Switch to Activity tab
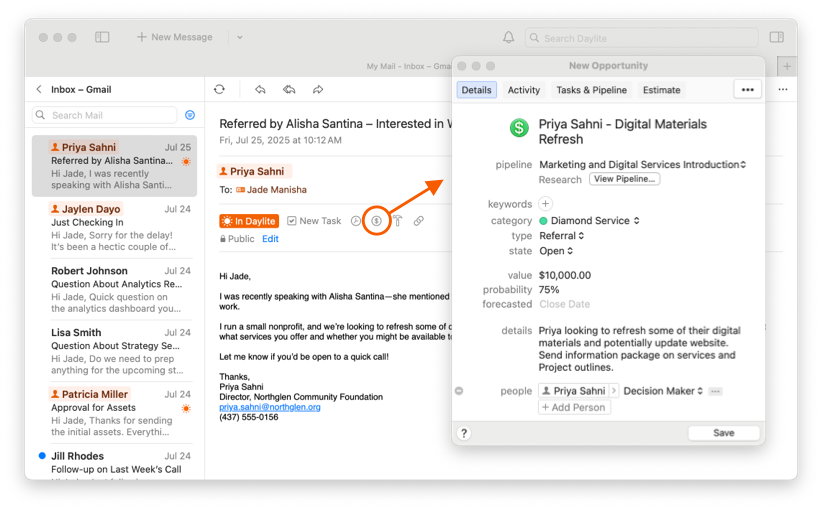 coord(524,90)
